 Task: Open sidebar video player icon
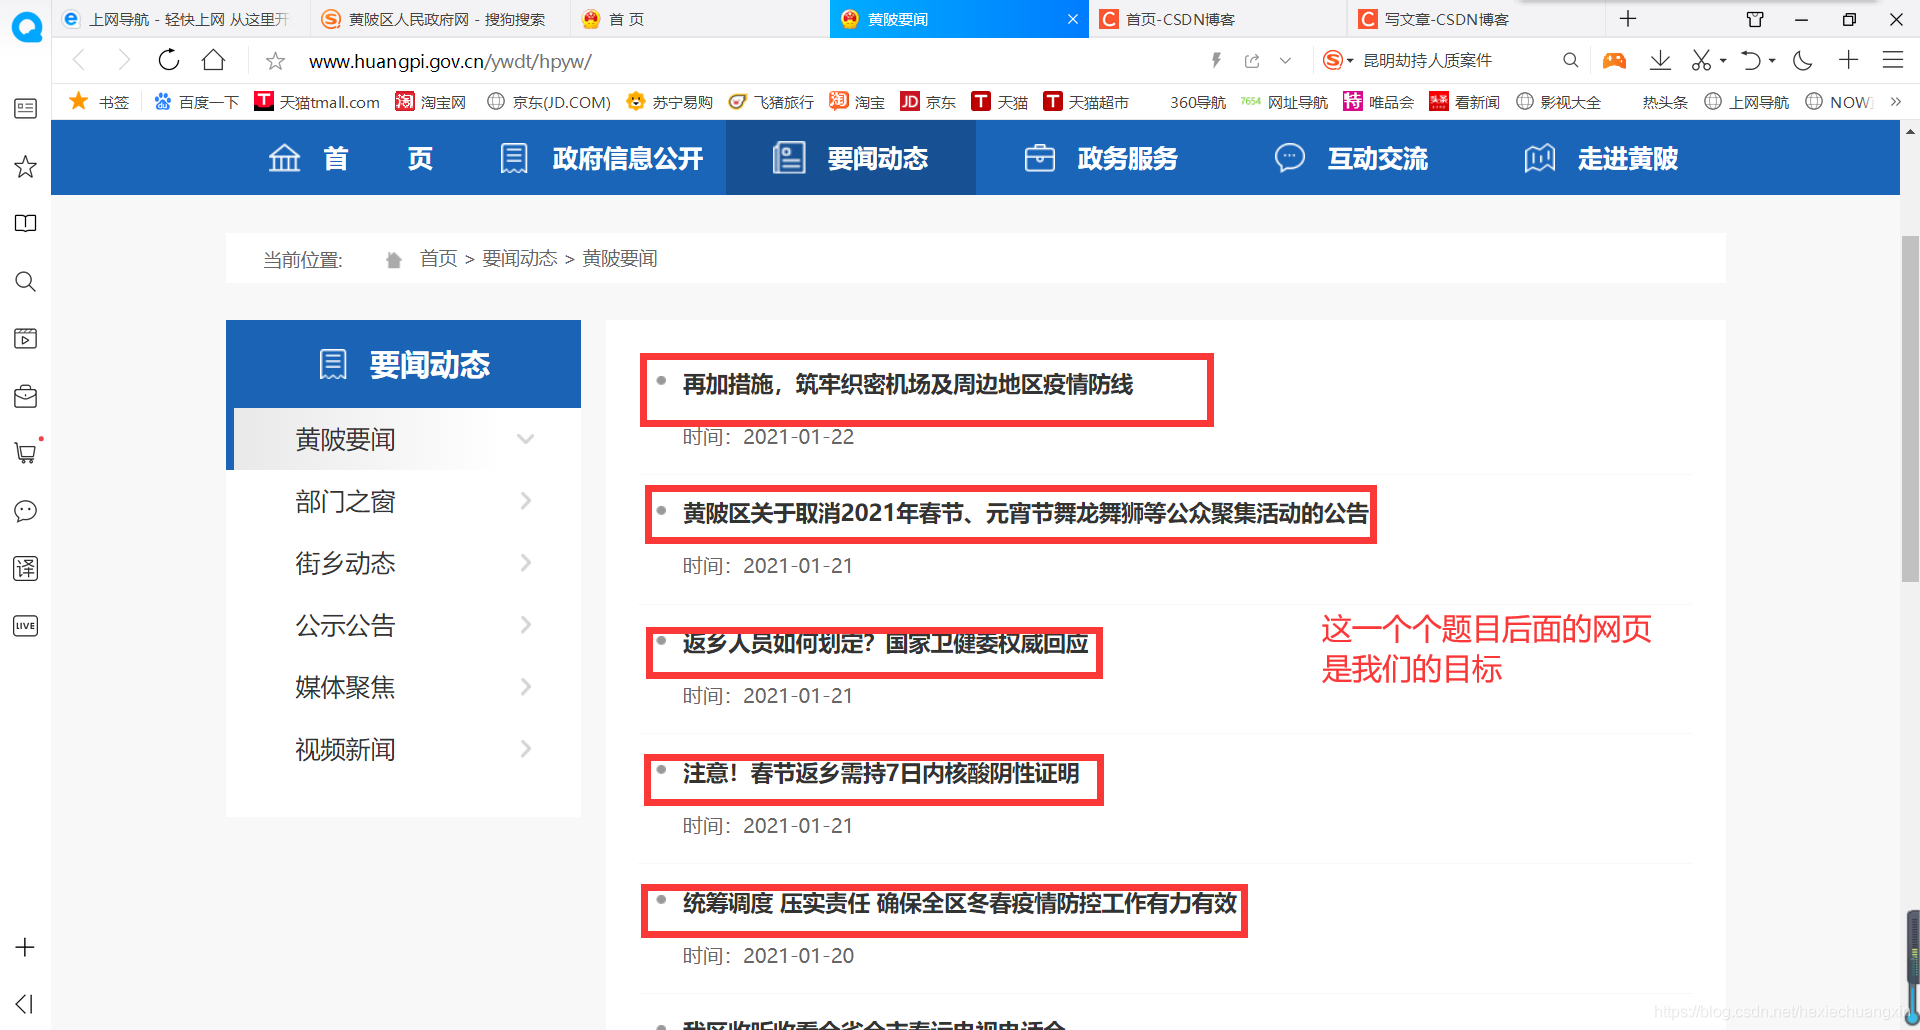(26, 338)
